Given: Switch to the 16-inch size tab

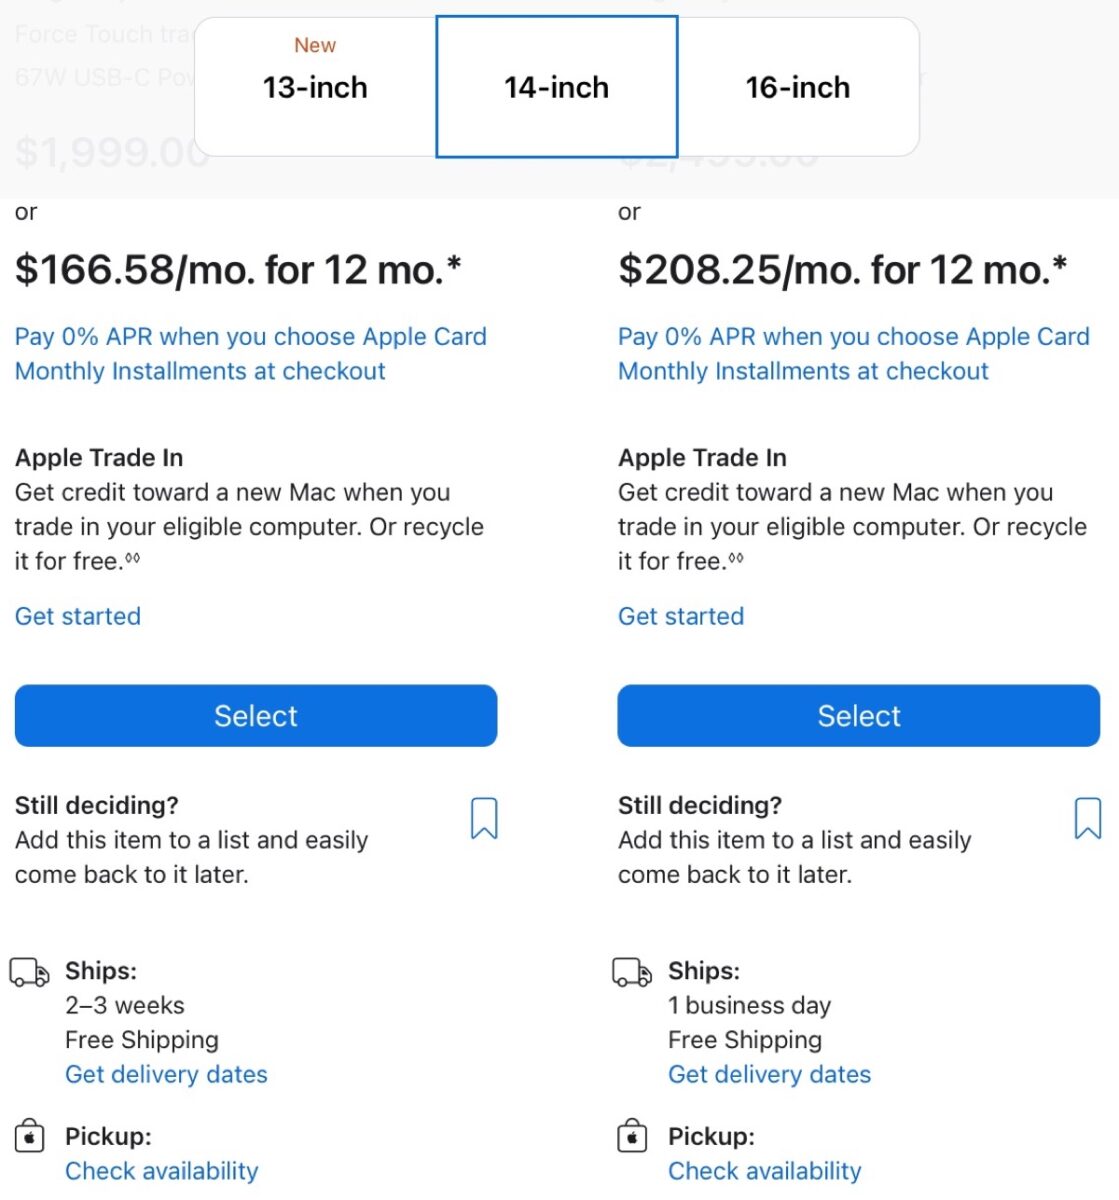Looking at the screenshot, I should [798, 87].
